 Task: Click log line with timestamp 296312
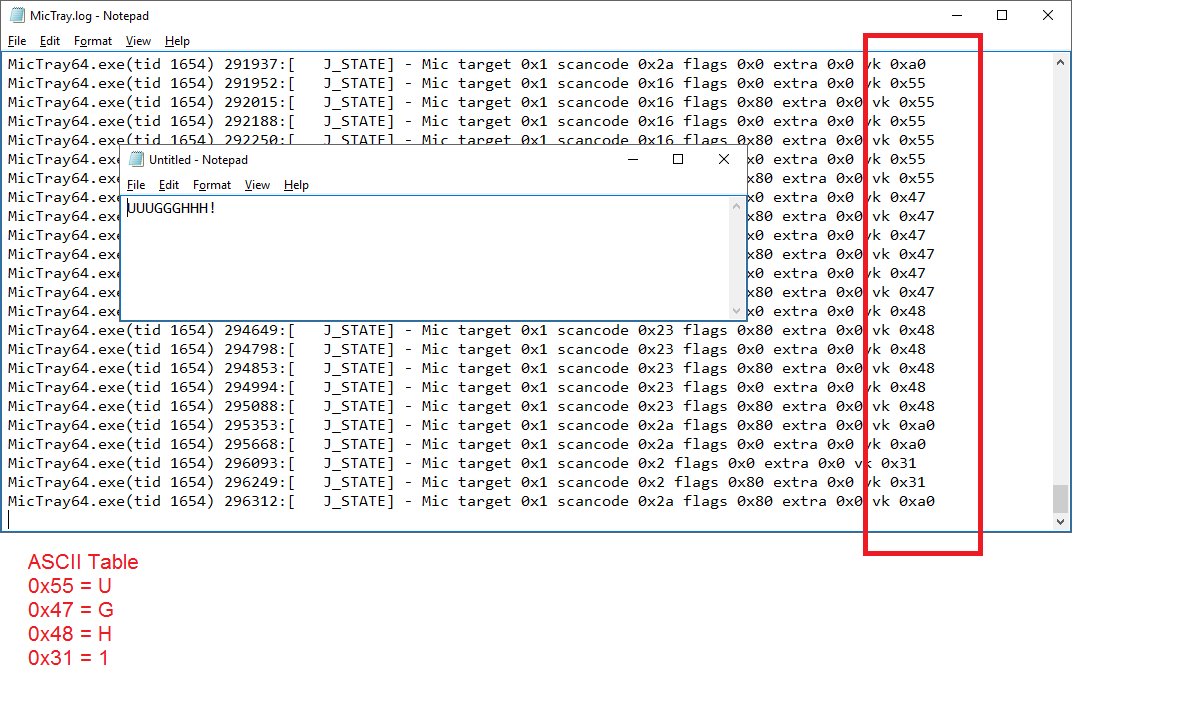click(471, 501)
